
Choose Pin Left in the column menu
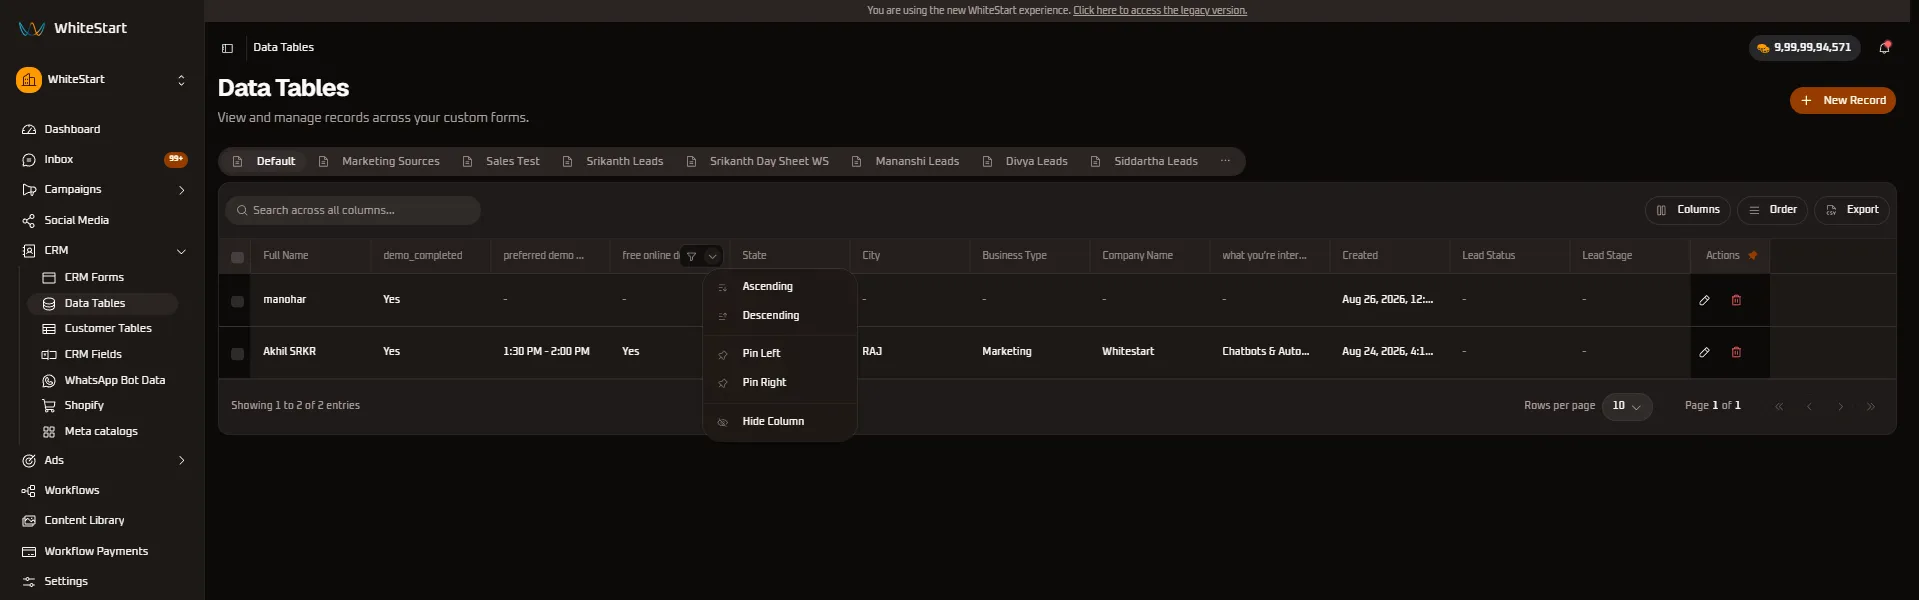[780, 353]
